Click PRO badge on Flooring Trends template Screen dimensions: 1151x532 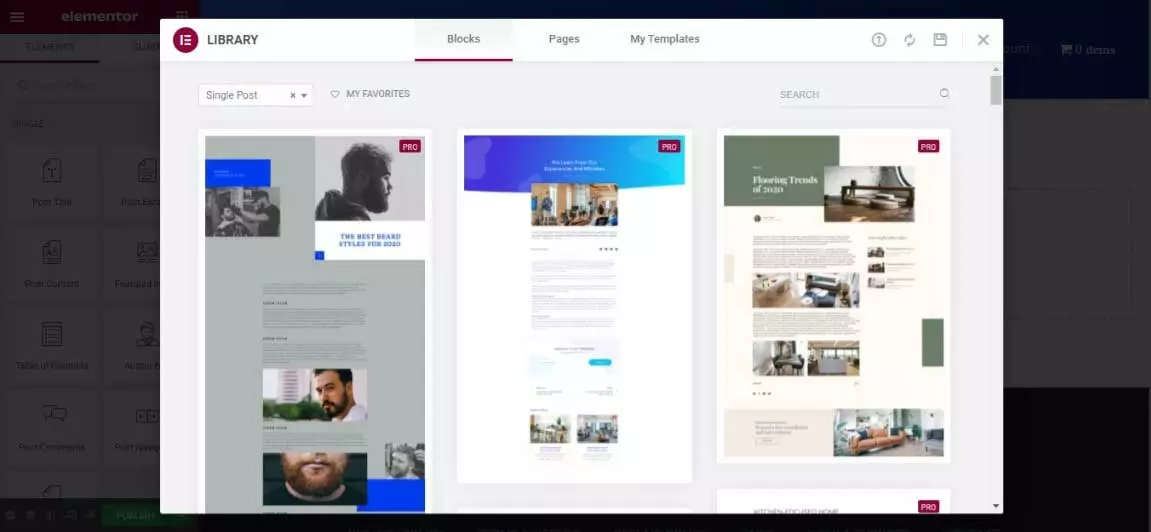tap(929, 147)
